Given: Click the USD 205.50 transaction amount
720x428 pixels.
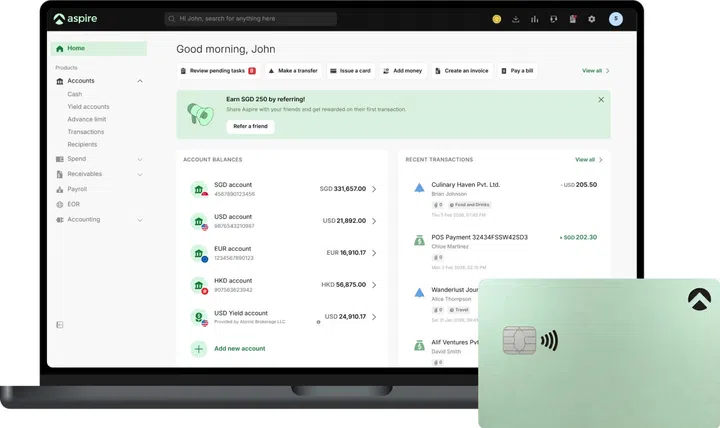Looking at the screenshot, I should click(580, 185).
